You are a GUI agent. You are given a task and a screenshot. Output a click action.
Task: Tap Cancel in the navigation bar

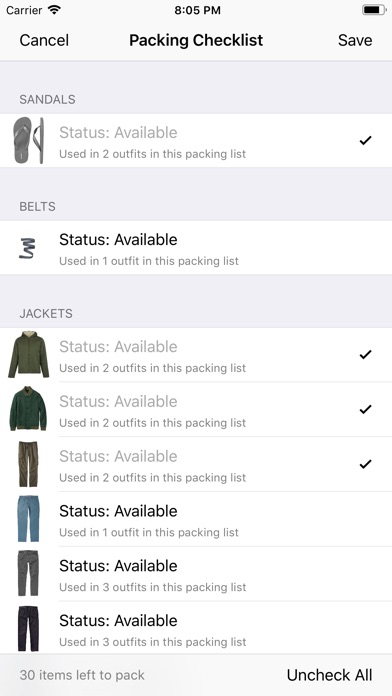tap(44, 40)
